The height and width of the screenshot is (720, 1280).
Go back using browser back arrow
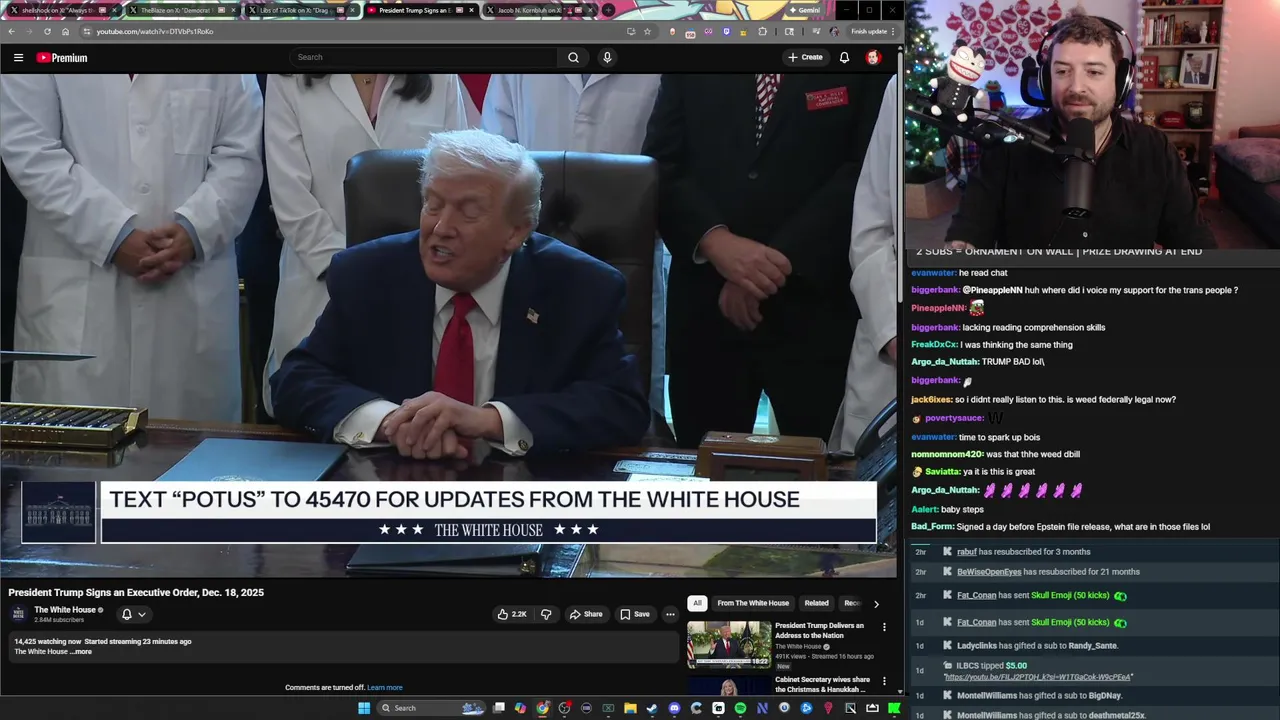click(x=11, y=31)
